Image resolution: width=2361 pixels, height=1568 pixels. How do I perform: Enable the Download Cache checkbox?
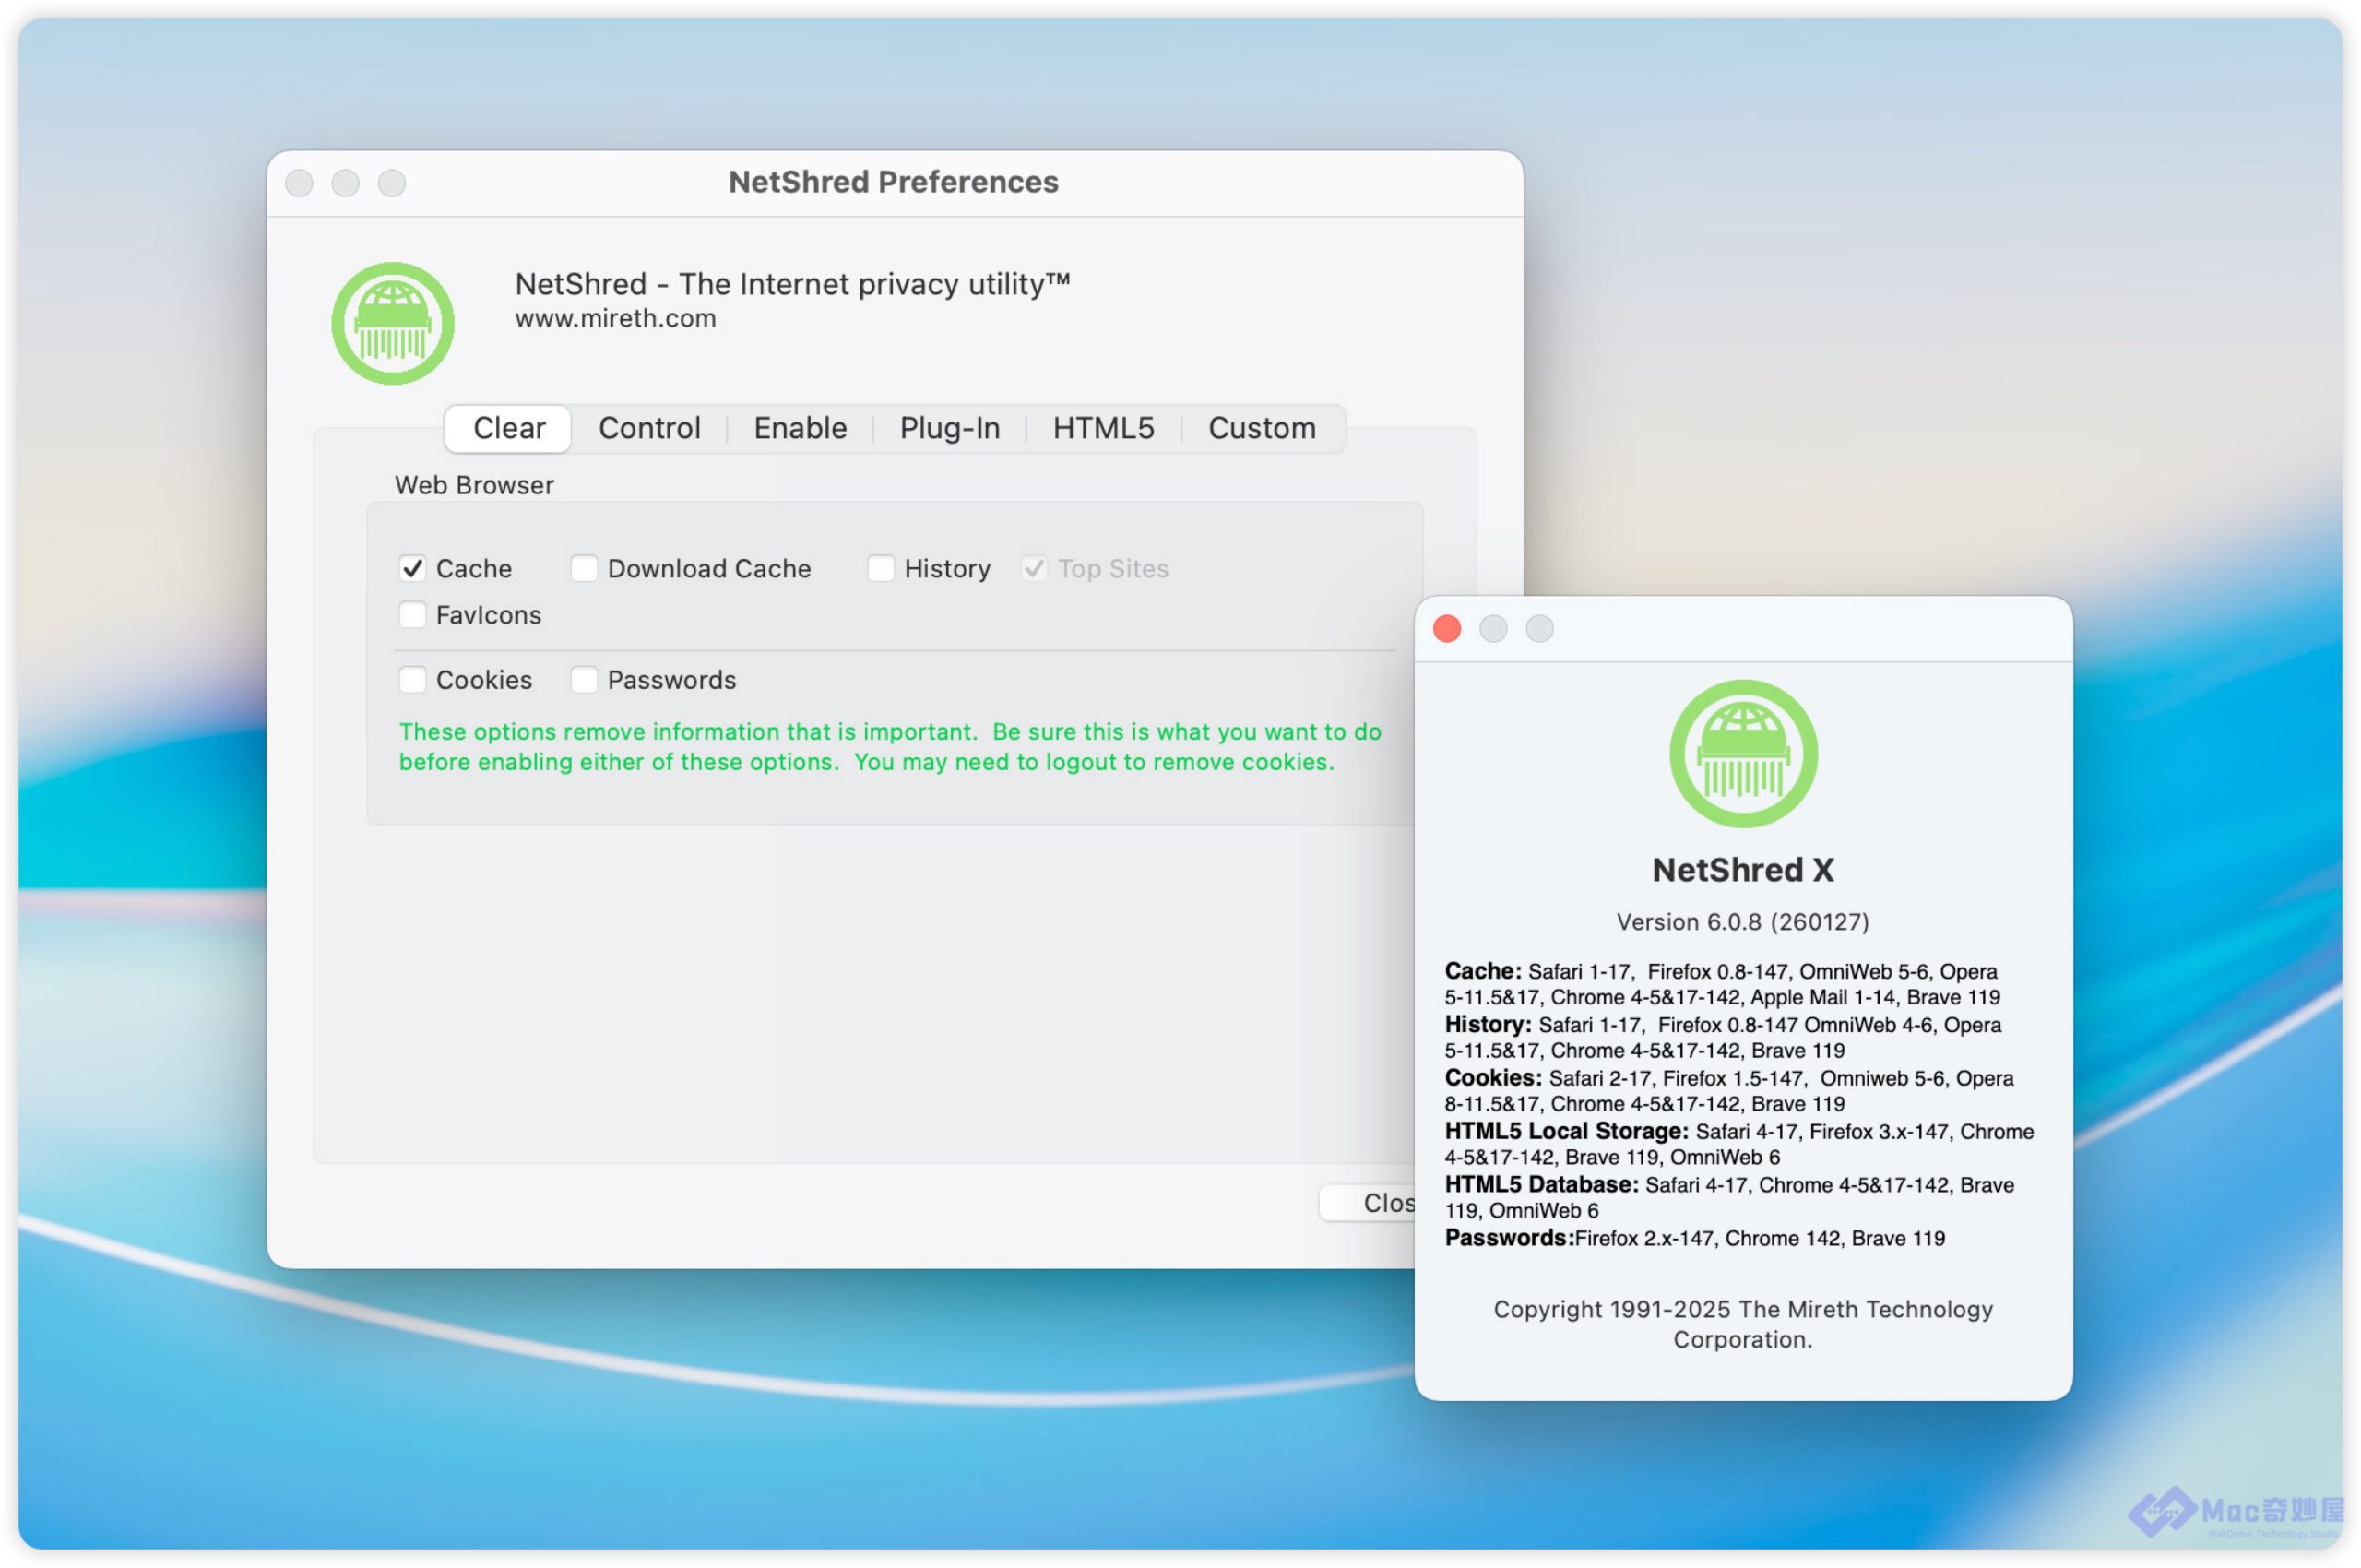(584, 568)
